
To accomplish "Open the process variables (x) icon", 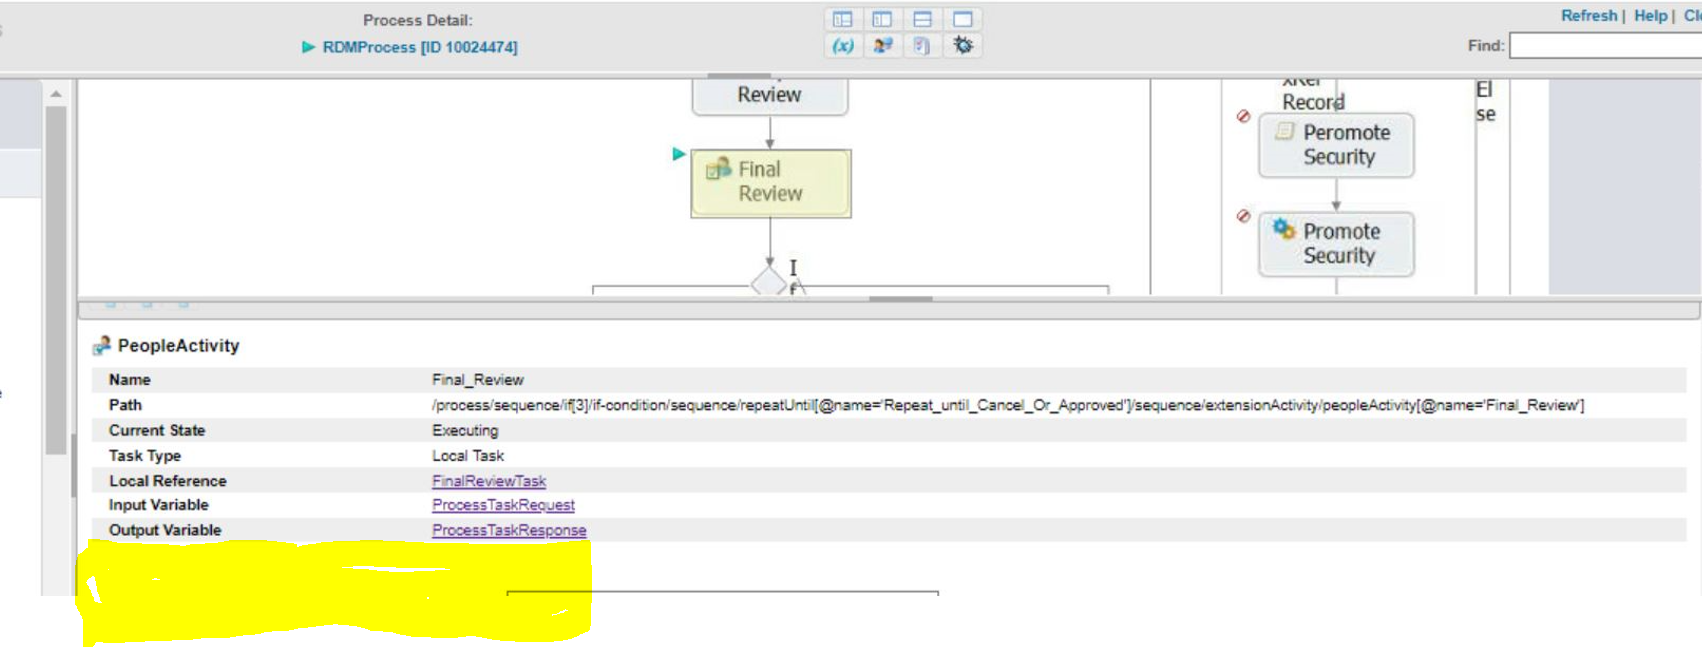I will click(843, 46).
